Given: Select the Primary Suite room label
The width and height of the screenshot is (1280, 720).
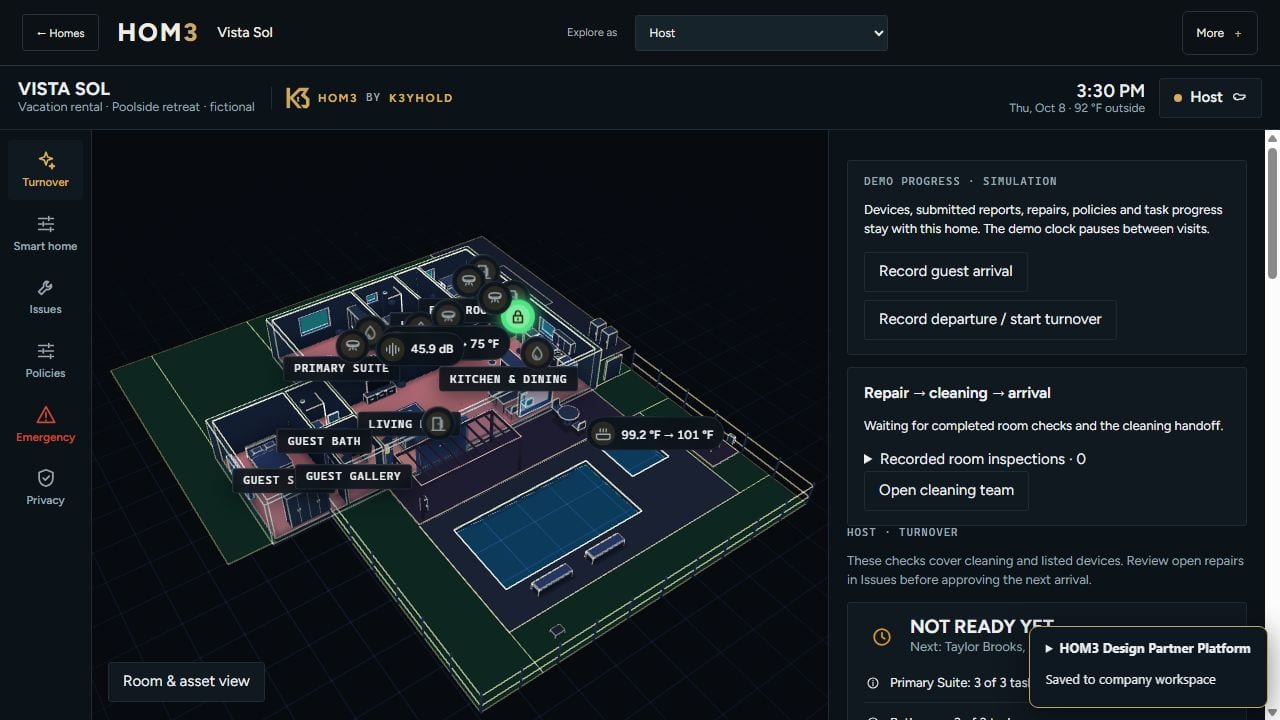Looking at the screenshot, I should (341, 368).
